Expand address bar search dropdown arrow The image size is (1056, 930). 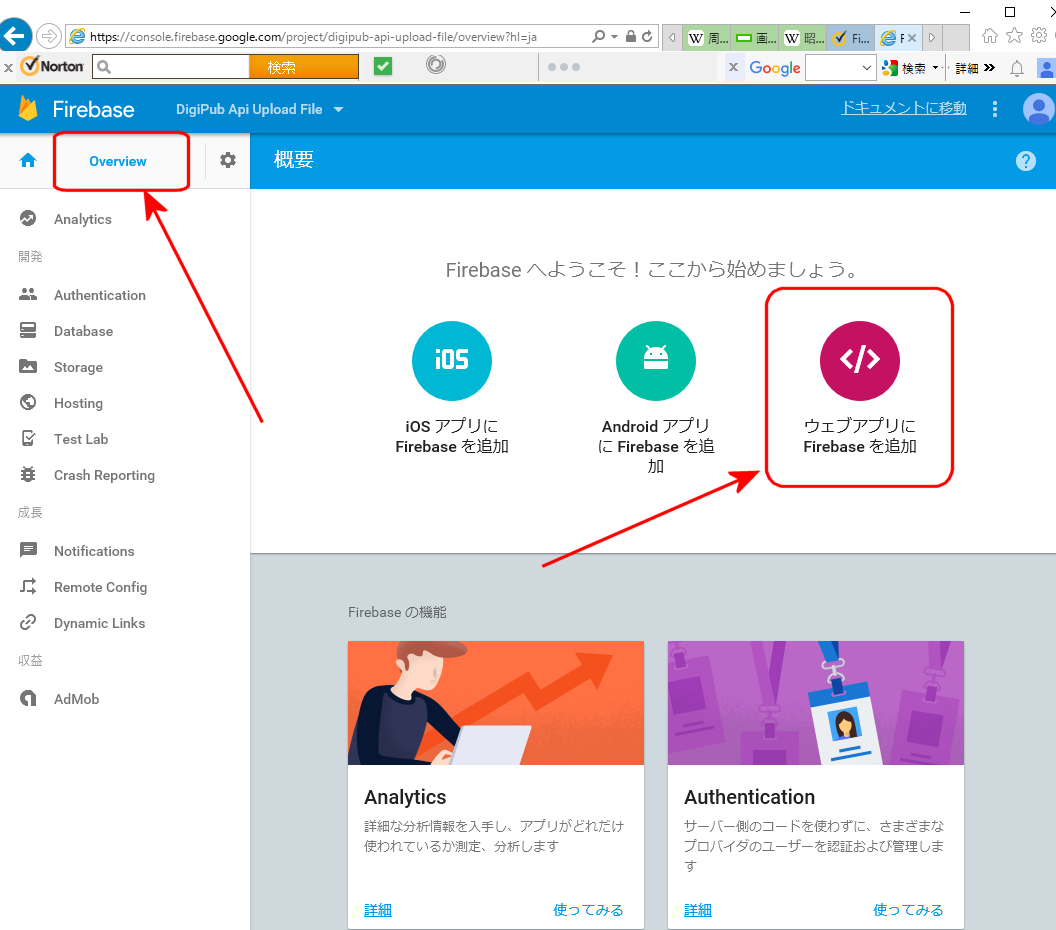pos(614,36)
